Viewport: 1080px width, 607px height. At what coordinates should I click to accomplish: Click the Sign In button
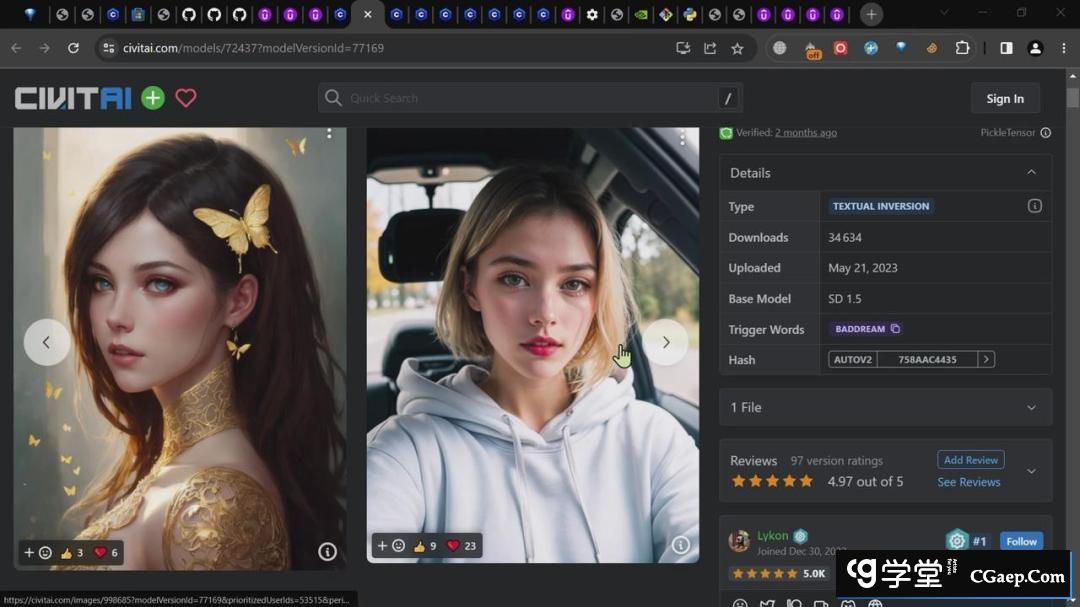click(1004, 98)
